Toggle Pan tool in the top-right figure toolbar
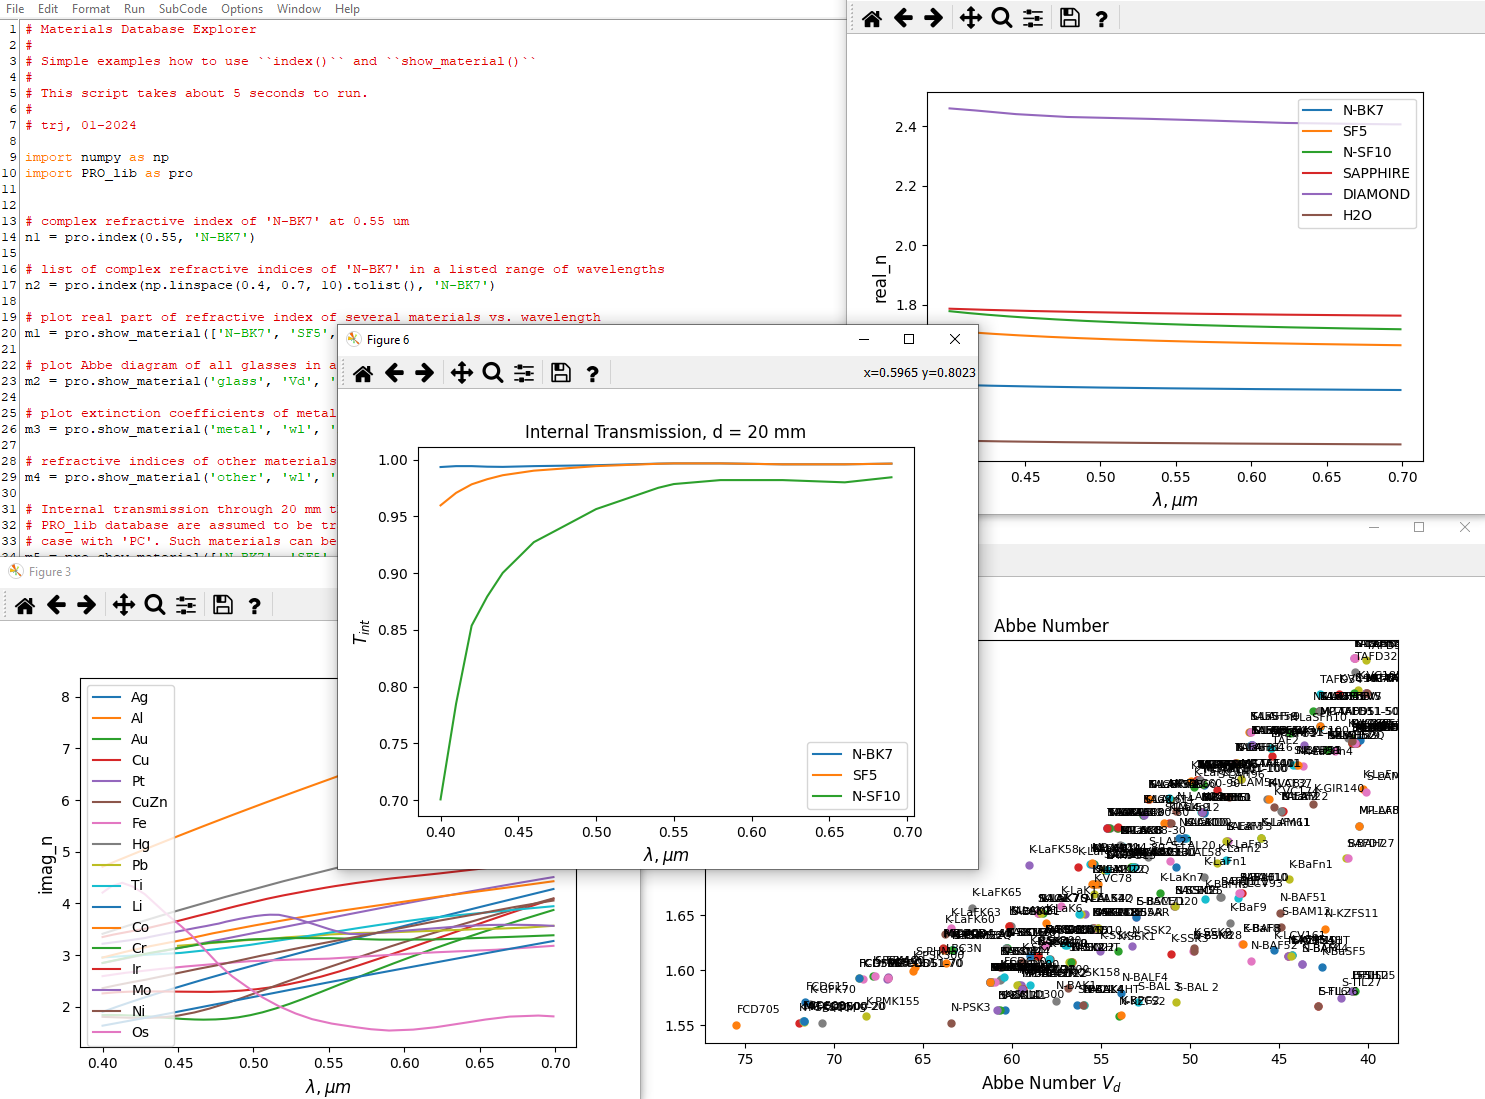This screenshot has height=1099, width=1485. [970, 18]
